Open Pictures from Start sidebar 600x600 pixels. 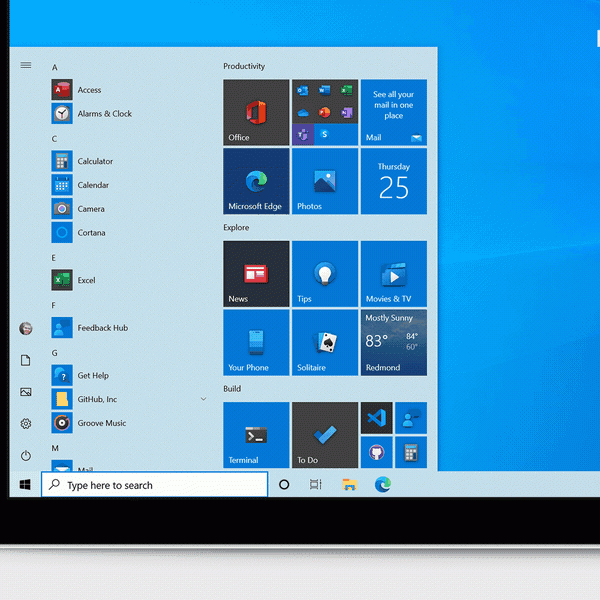[x=26, y=392]
